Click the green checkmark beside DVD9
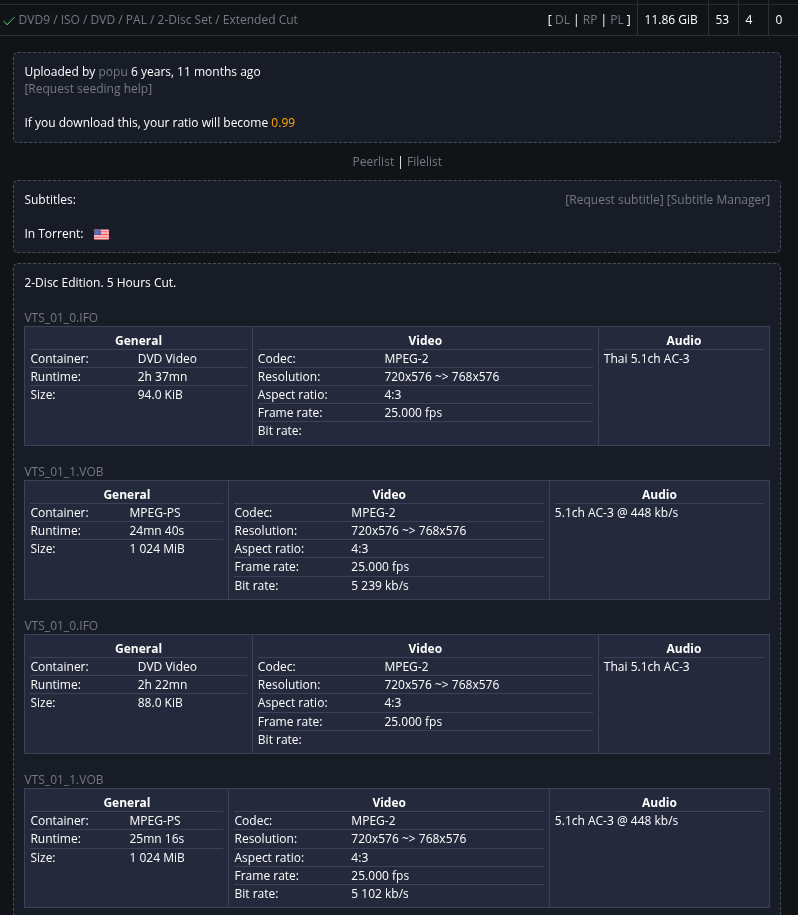Screen dimensions: 798x915 coord(9,20)
